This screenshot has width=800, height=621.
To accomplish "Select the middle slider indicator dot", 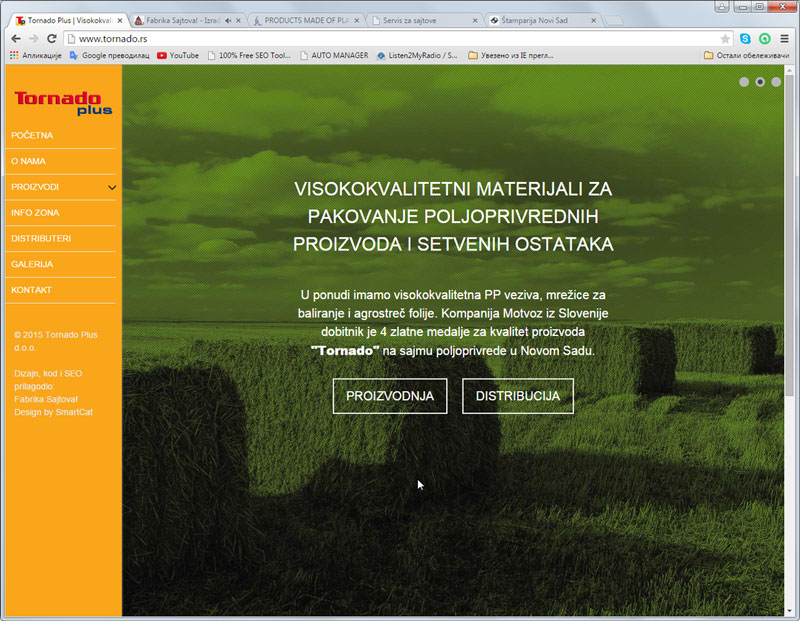I will click(x=760, y=82).
